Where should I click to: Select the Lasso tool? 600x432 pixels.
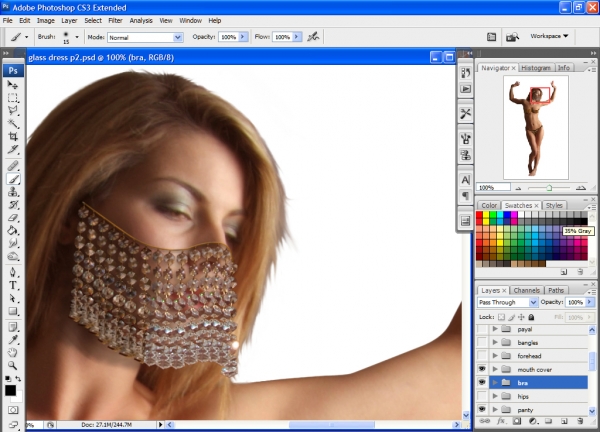coord(13,111)
